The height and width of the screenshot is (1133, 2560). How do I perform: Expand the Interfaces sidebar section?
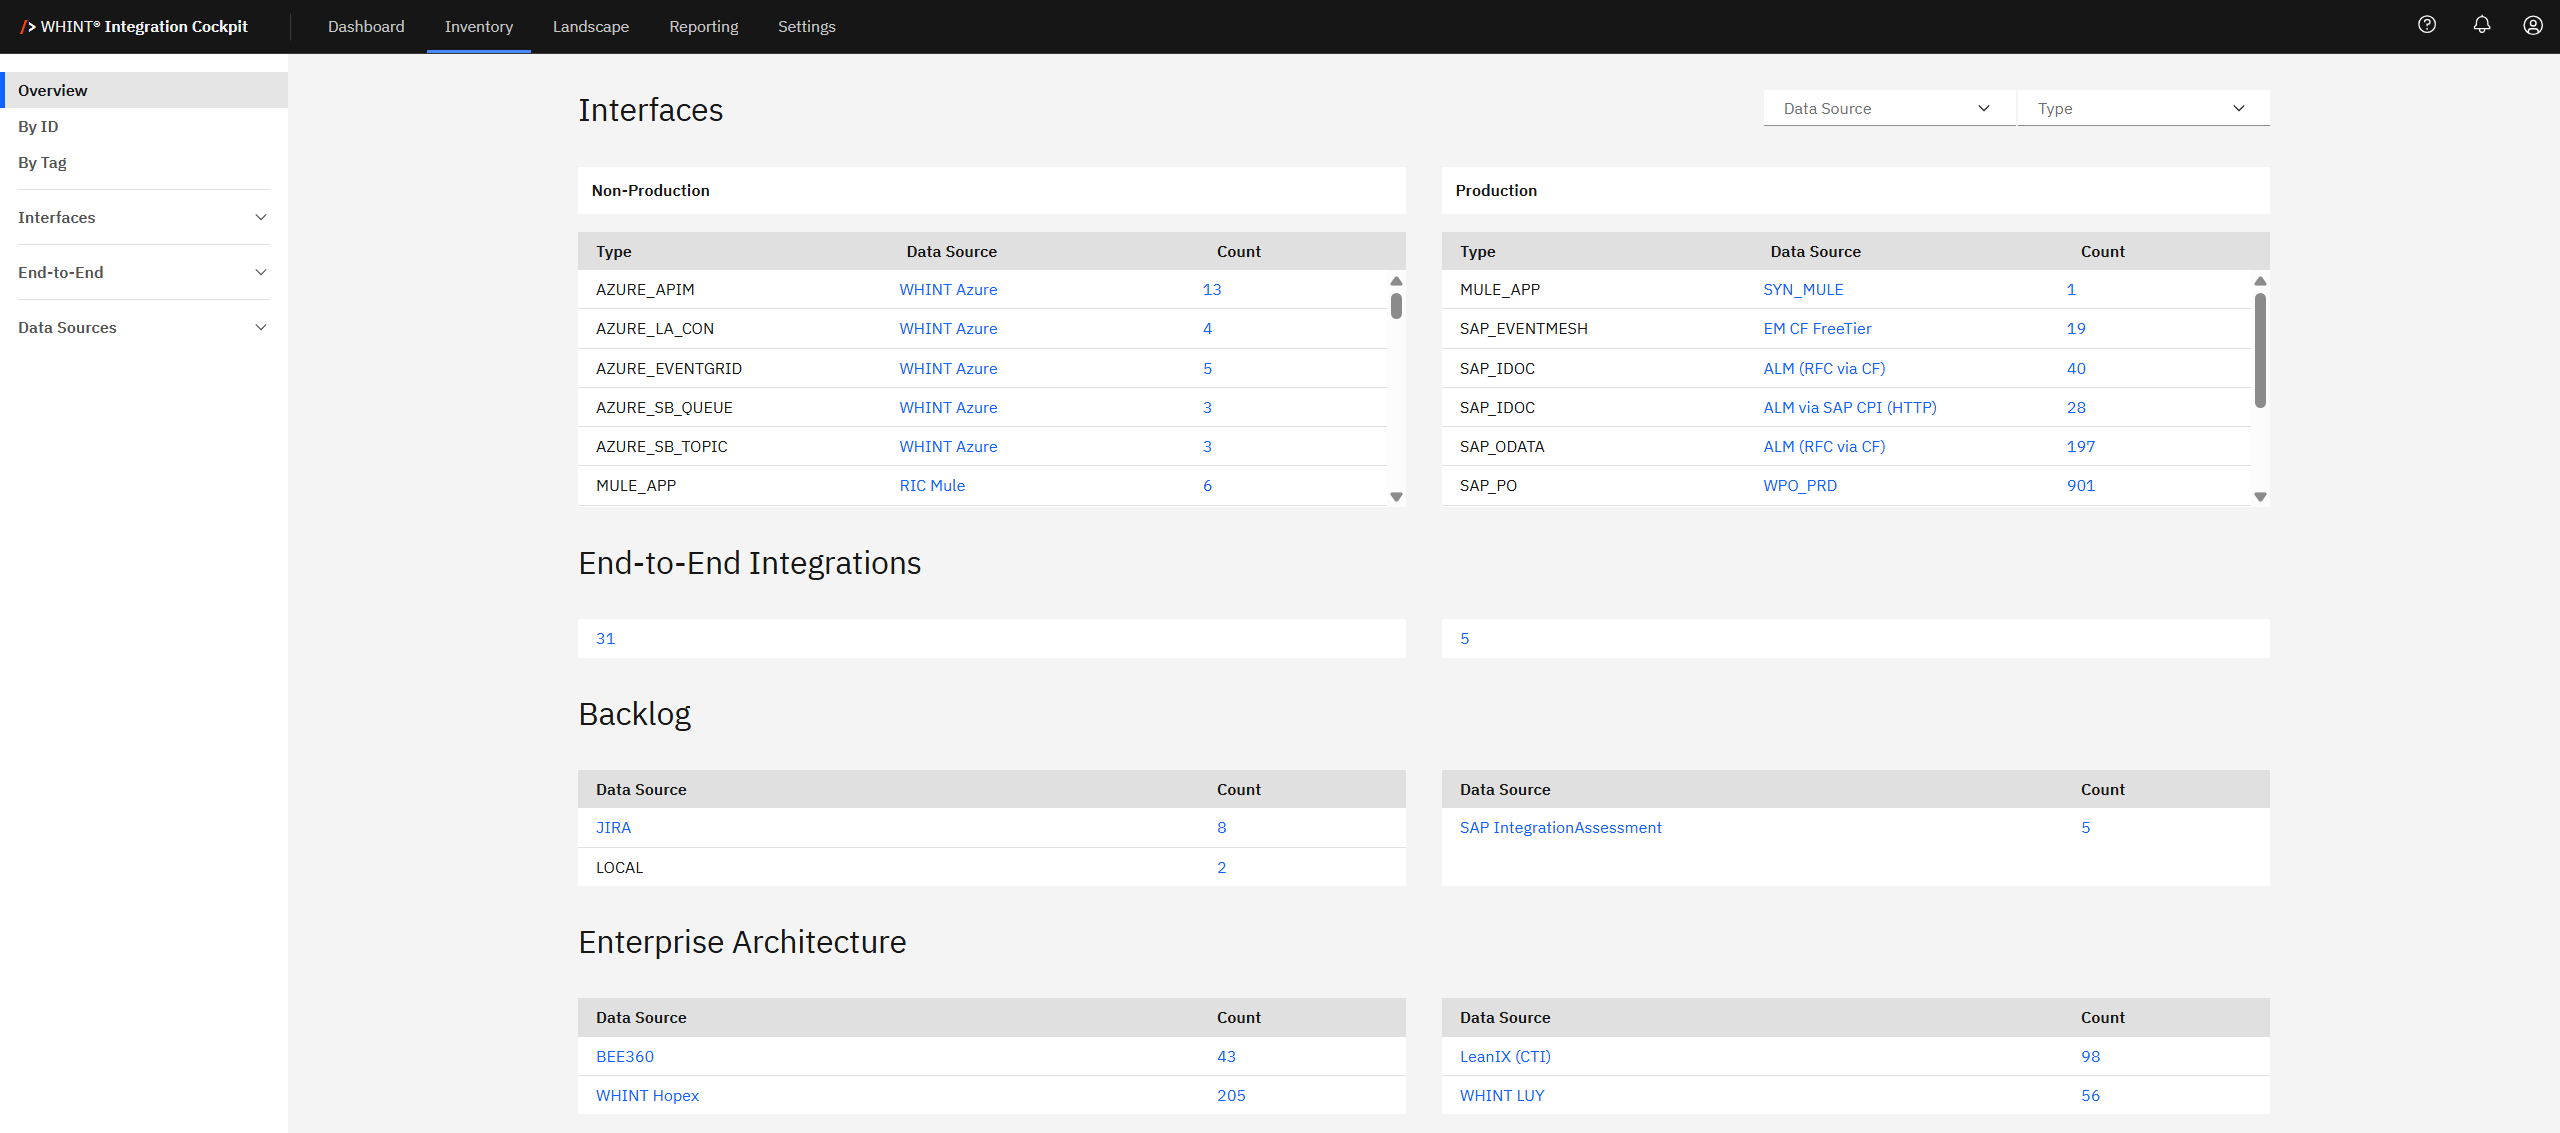coord(143,217)
